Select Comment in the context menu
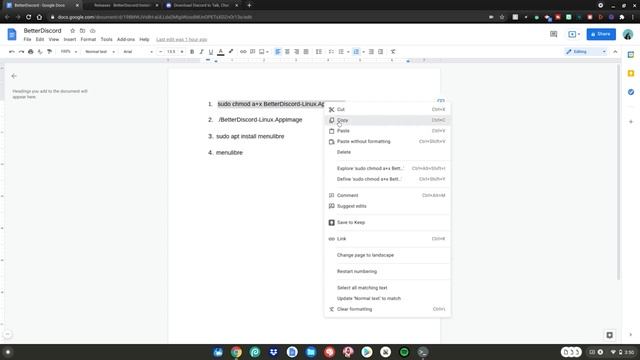This screenshot has width=640, height=360. 387,196
